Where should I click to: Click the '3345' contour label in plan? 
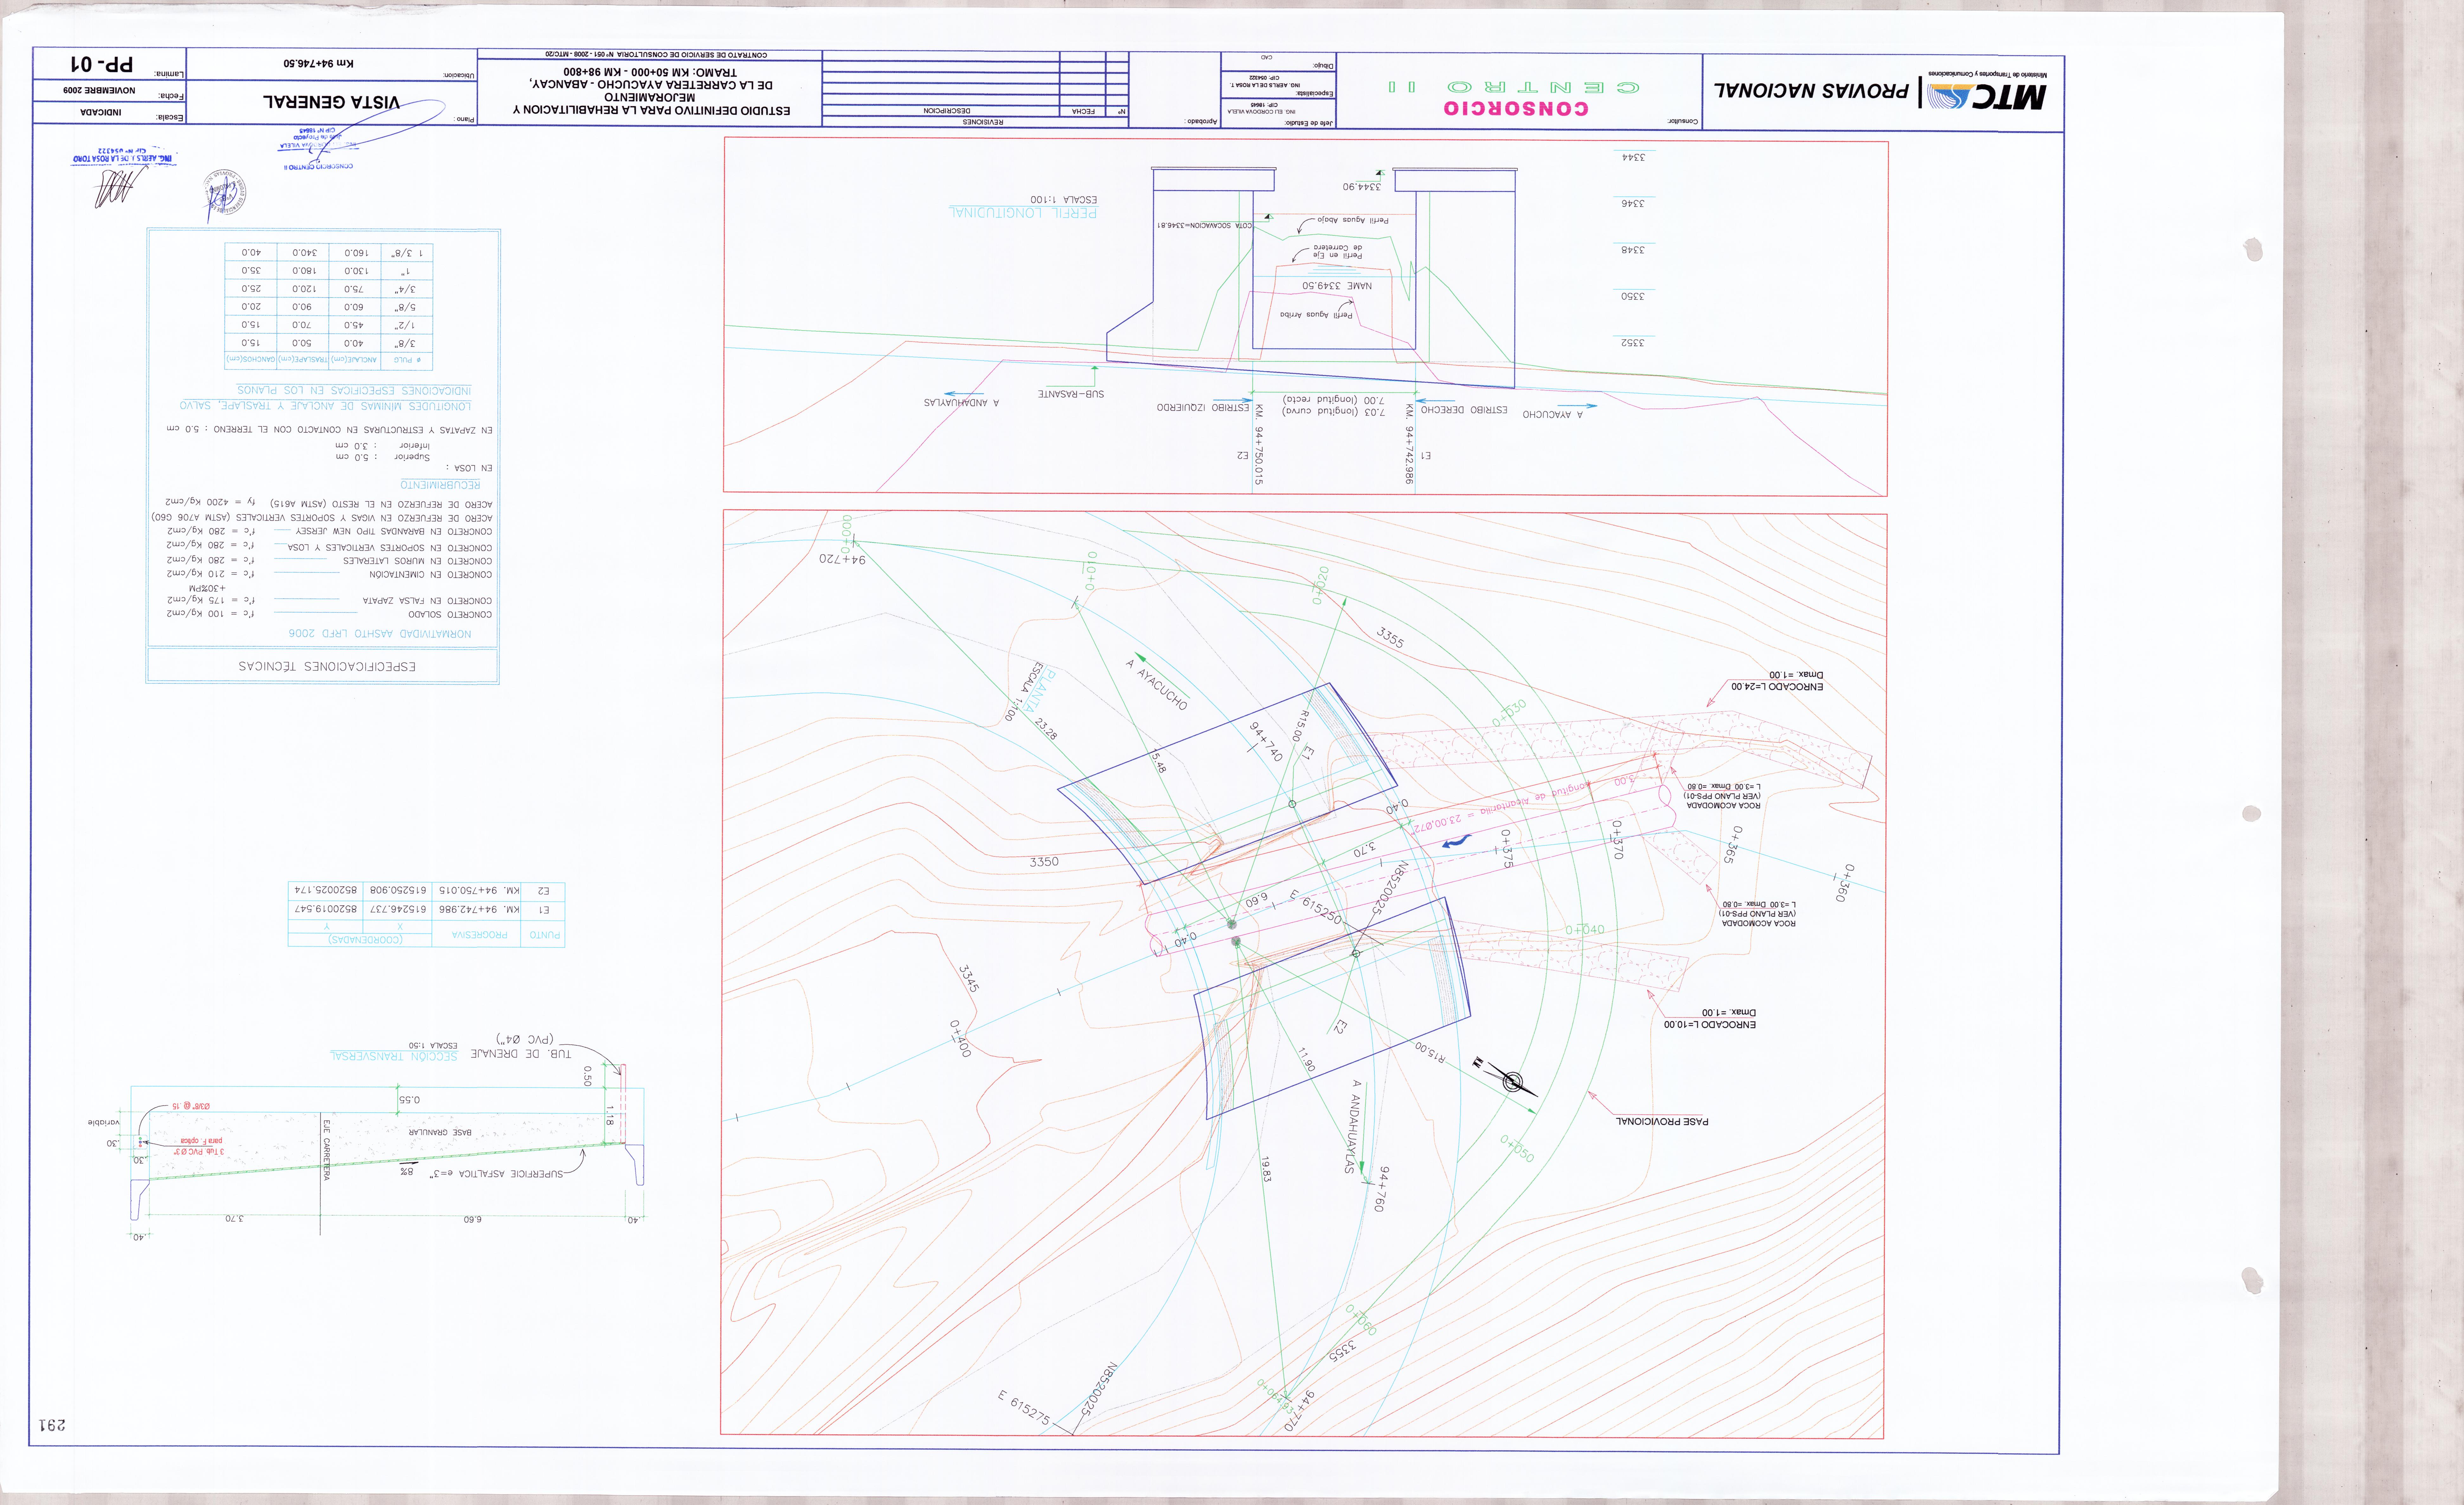[968, 978]
